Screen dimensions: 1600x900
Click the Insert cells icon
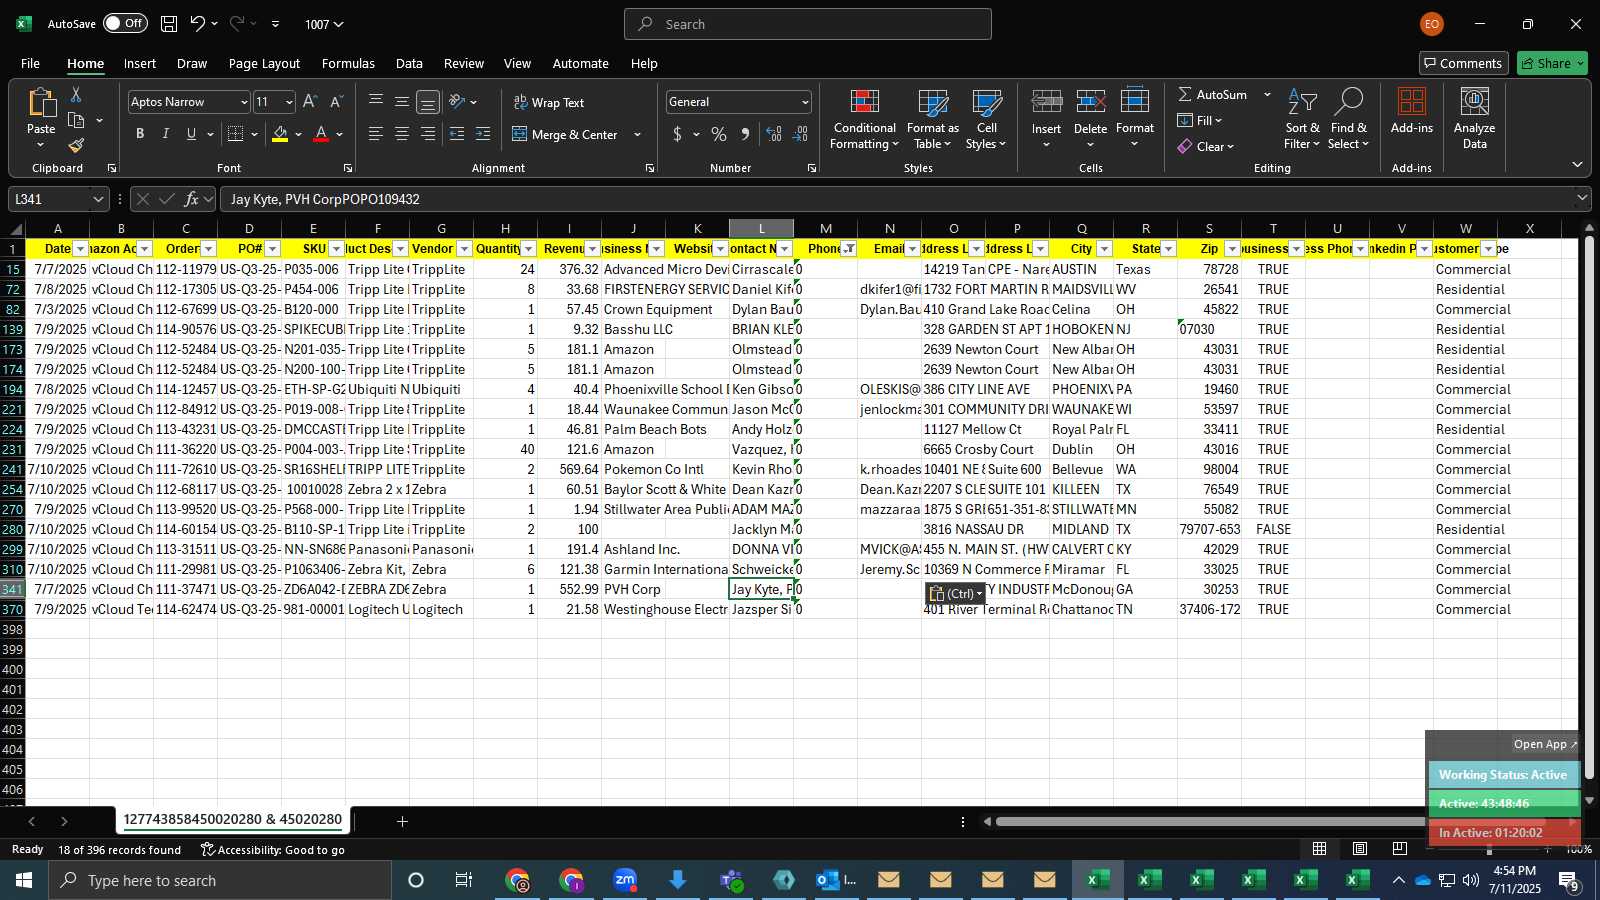coord(1046,102)
